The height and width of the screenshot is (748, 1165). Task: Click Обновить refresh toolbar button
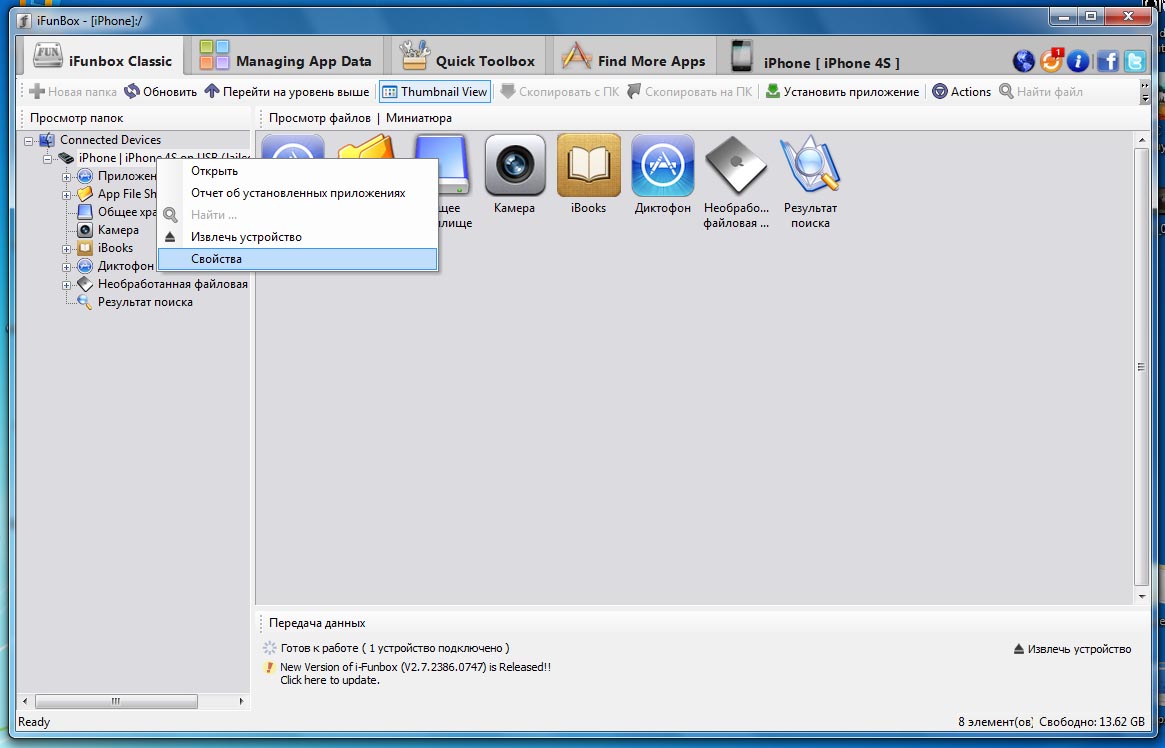coord(160,91)
